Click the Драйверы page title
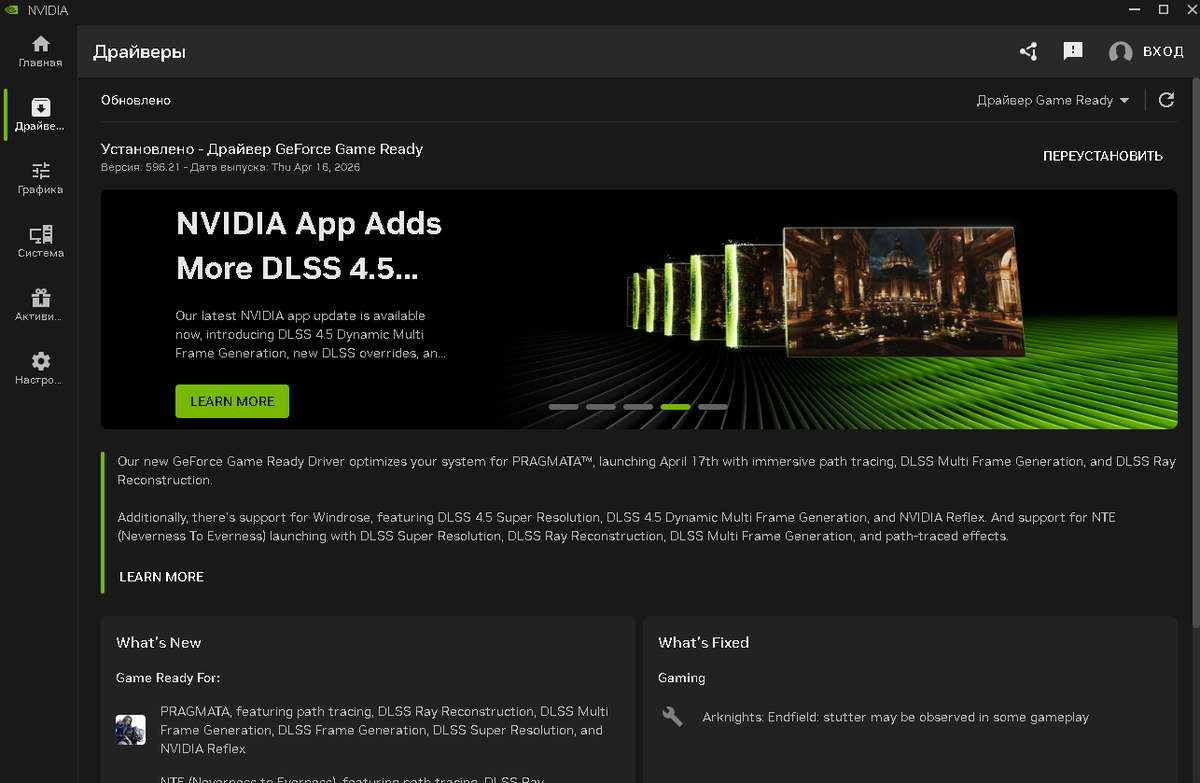Viewport: 1200px width, 783px height. pyautogui.click(x=139, y=52)
